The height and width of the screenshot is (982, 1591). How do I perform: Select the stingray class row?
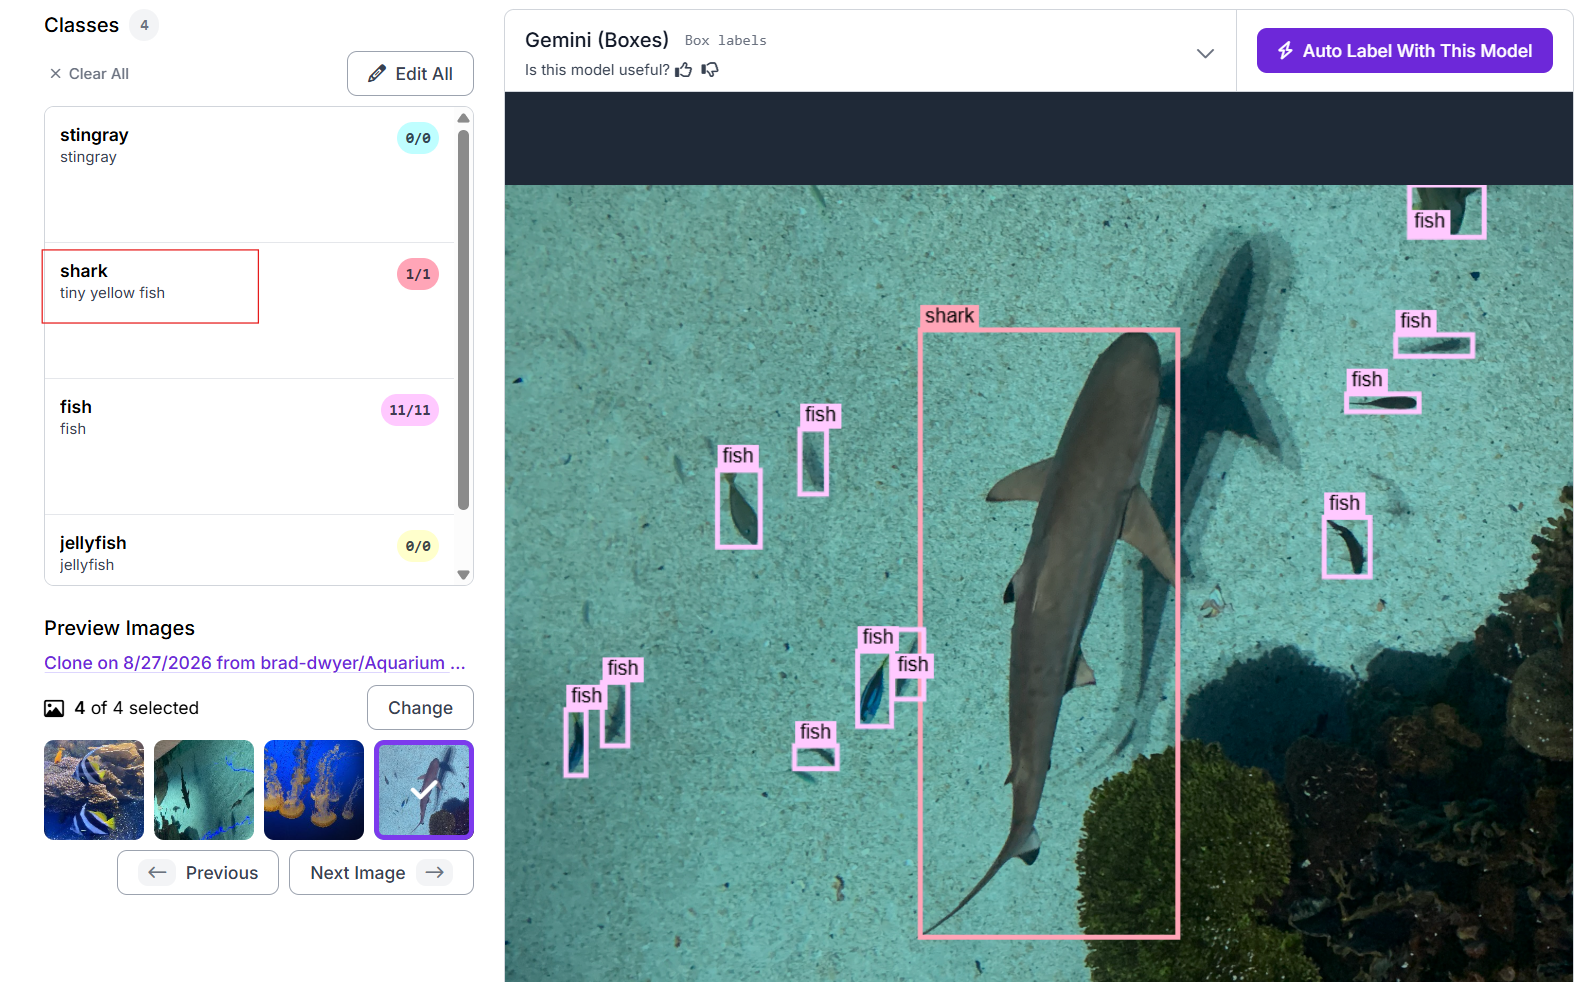click(250, 175)
